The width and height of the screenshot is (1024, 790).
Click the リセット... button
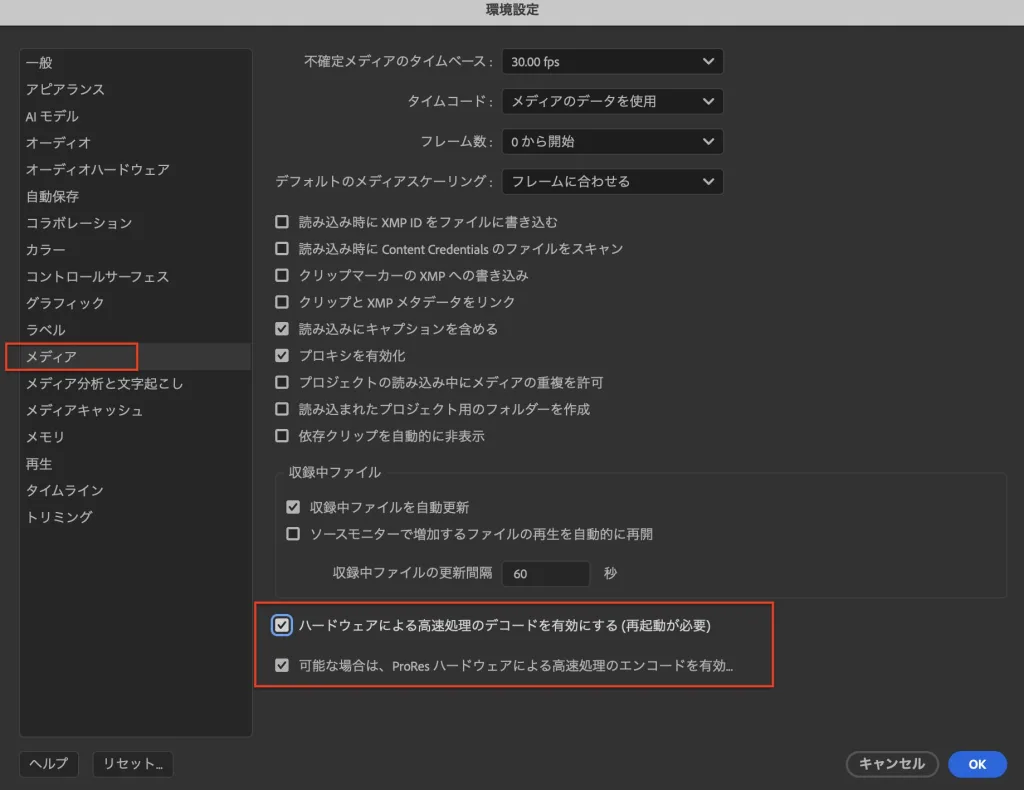point(133,764)
